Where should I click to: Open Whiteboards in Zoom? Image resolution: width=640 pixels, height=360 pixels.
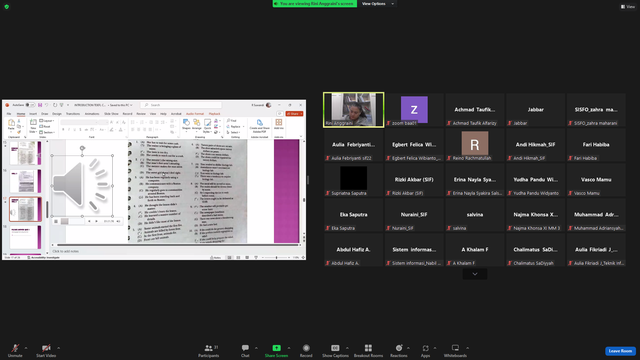(x=455, y=350)
